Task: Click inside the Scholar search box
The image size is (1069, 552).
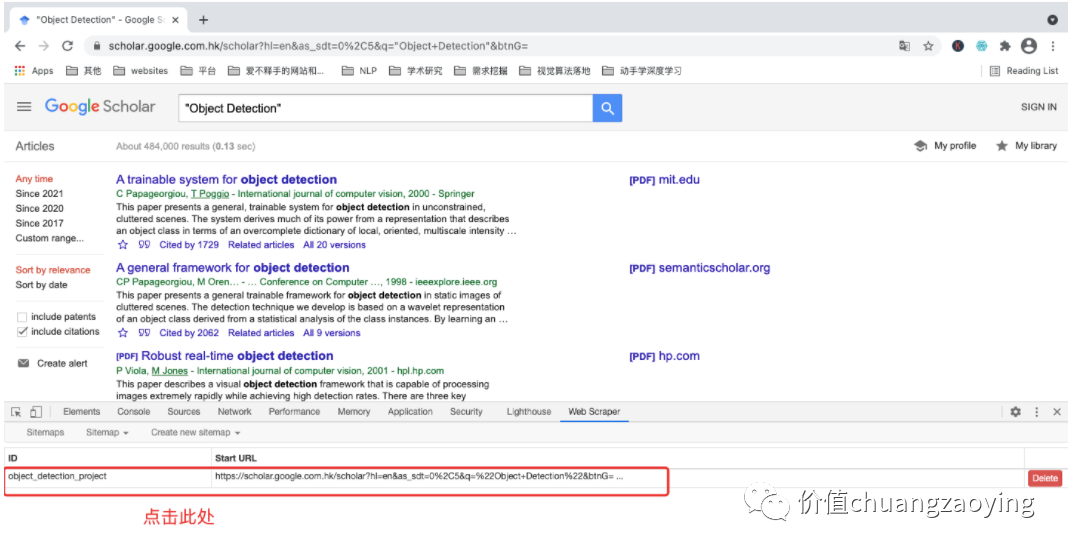Action: (x=385, y=108)
